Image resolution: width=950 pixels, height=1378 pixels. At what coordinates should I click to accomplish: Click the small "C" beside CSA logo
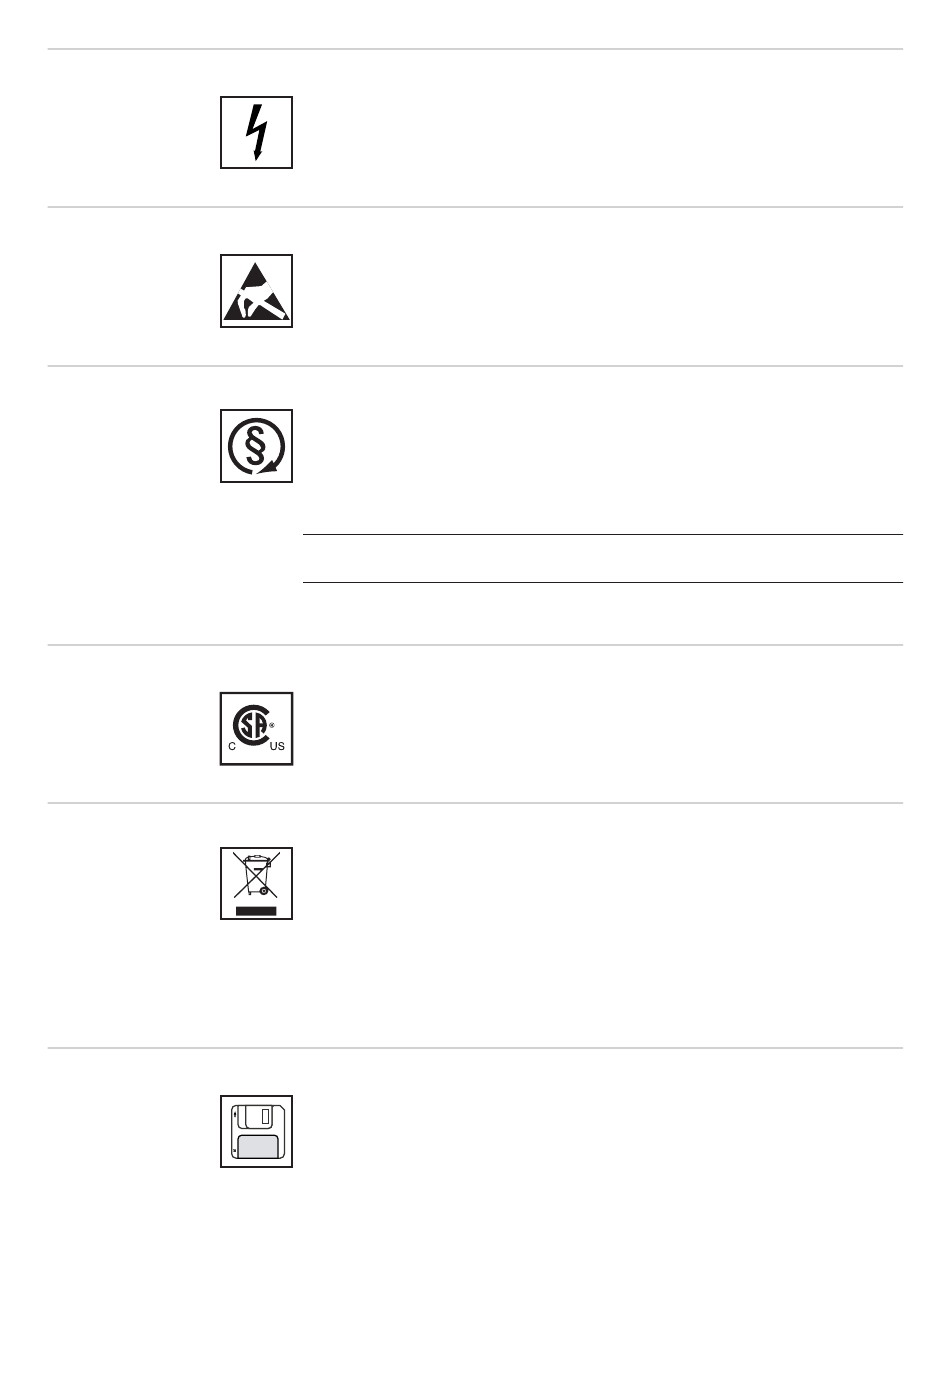[232, 748]
